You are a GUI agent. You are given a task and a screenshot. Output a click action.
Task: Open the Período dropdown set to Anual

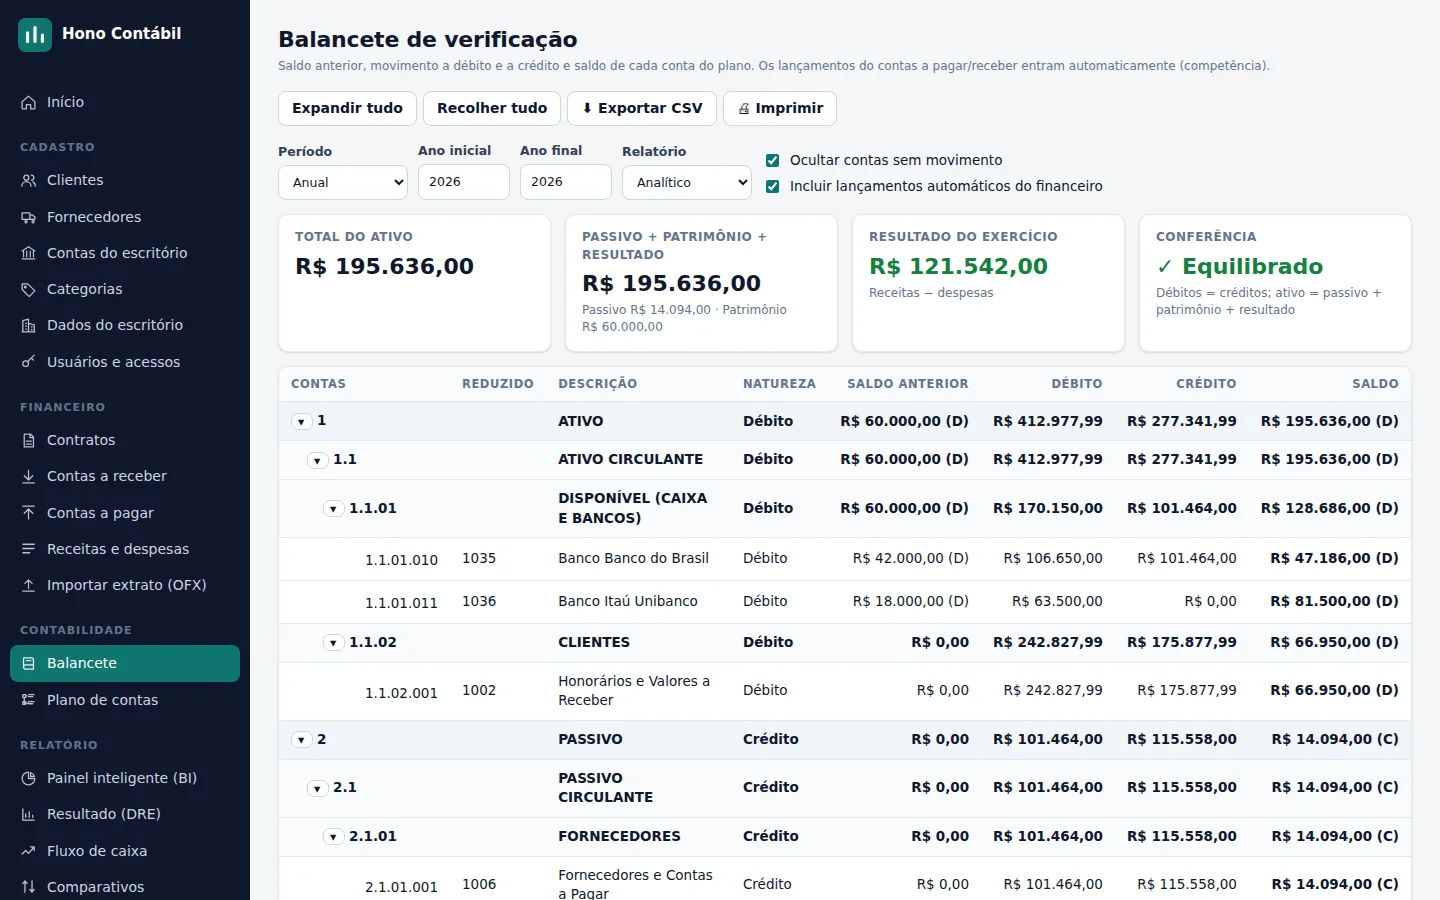343,182
